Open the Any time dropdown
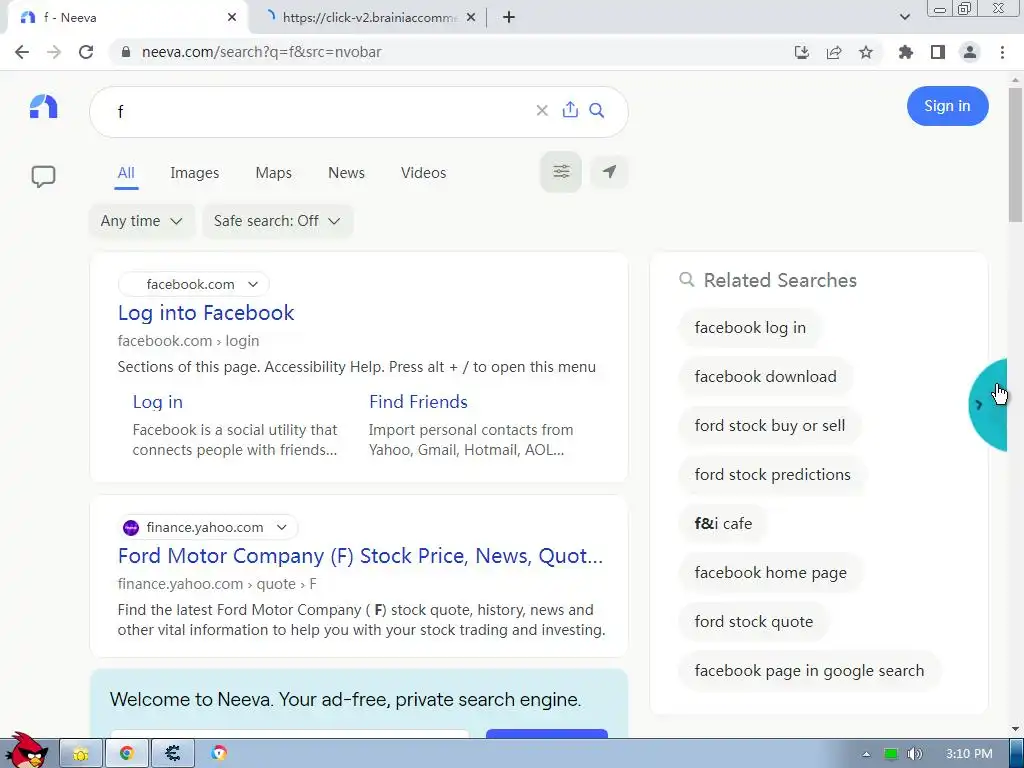 (141, 221)
